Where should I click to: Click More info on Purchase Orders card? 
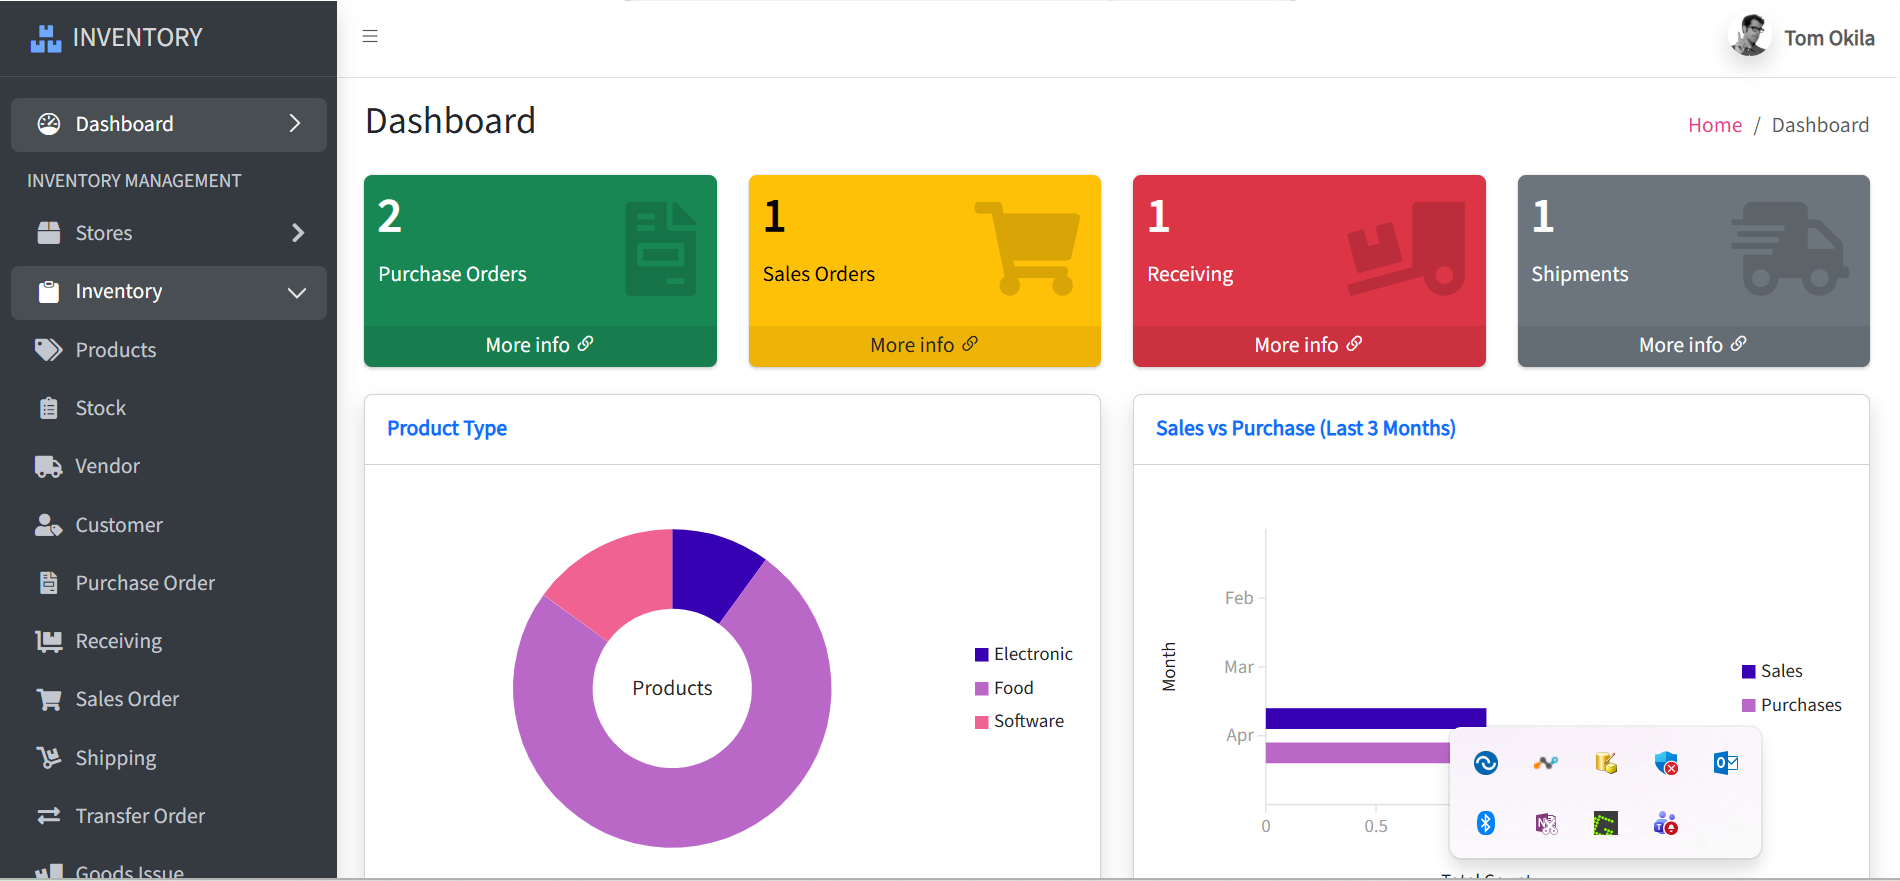click(540, 345)
